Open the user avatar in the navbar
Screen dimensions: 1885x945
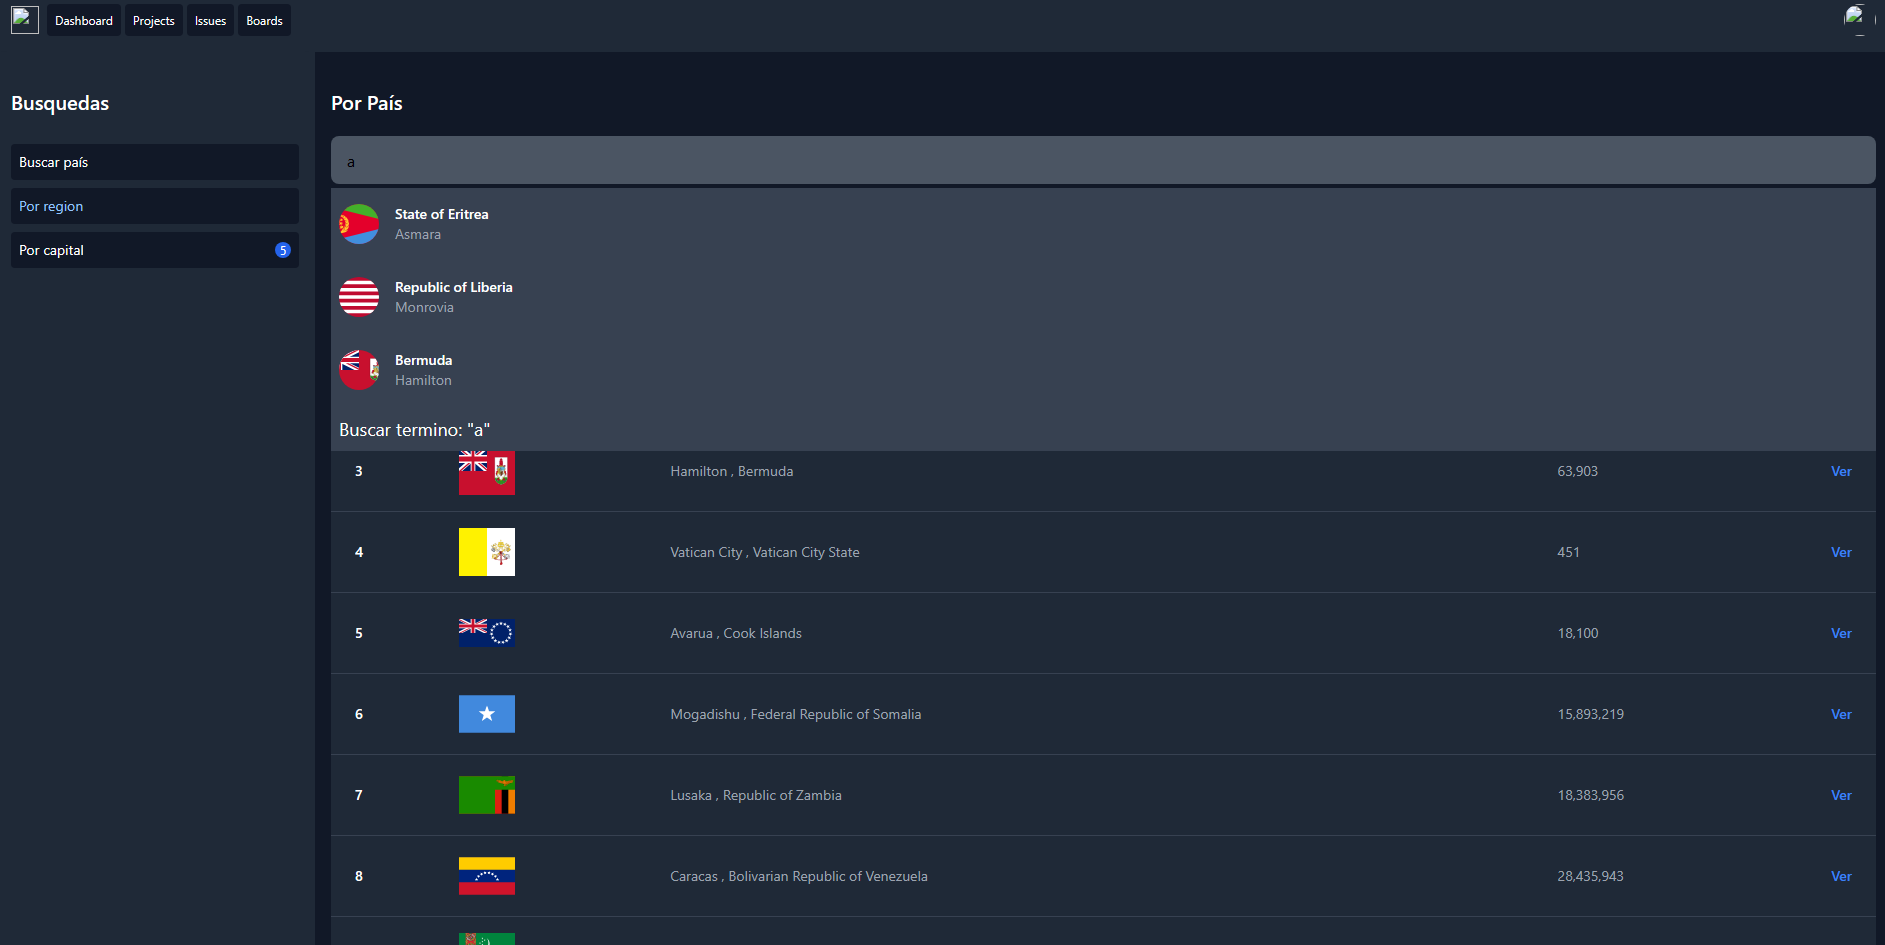pyautogui.click(x=1859, y=20)
